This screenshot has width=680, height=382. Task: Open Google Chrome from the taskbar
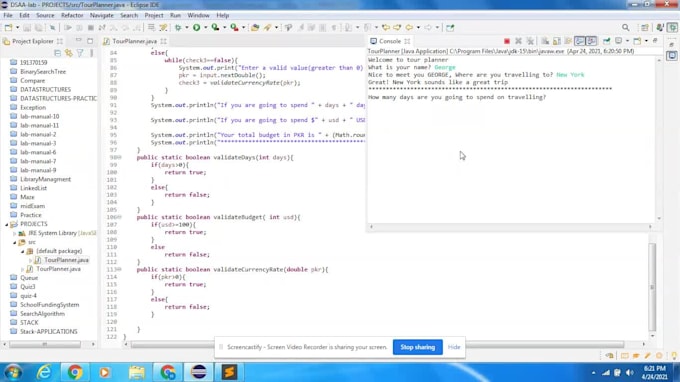[x=75, y=372]
